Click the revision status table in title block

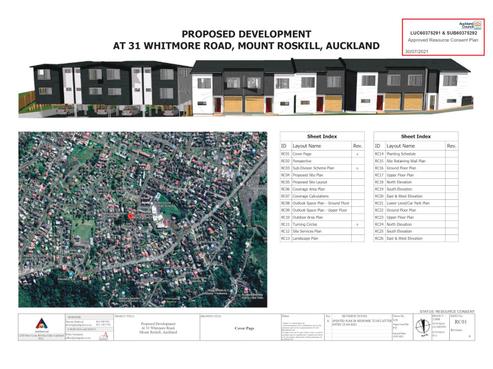[x=358, y=327]
